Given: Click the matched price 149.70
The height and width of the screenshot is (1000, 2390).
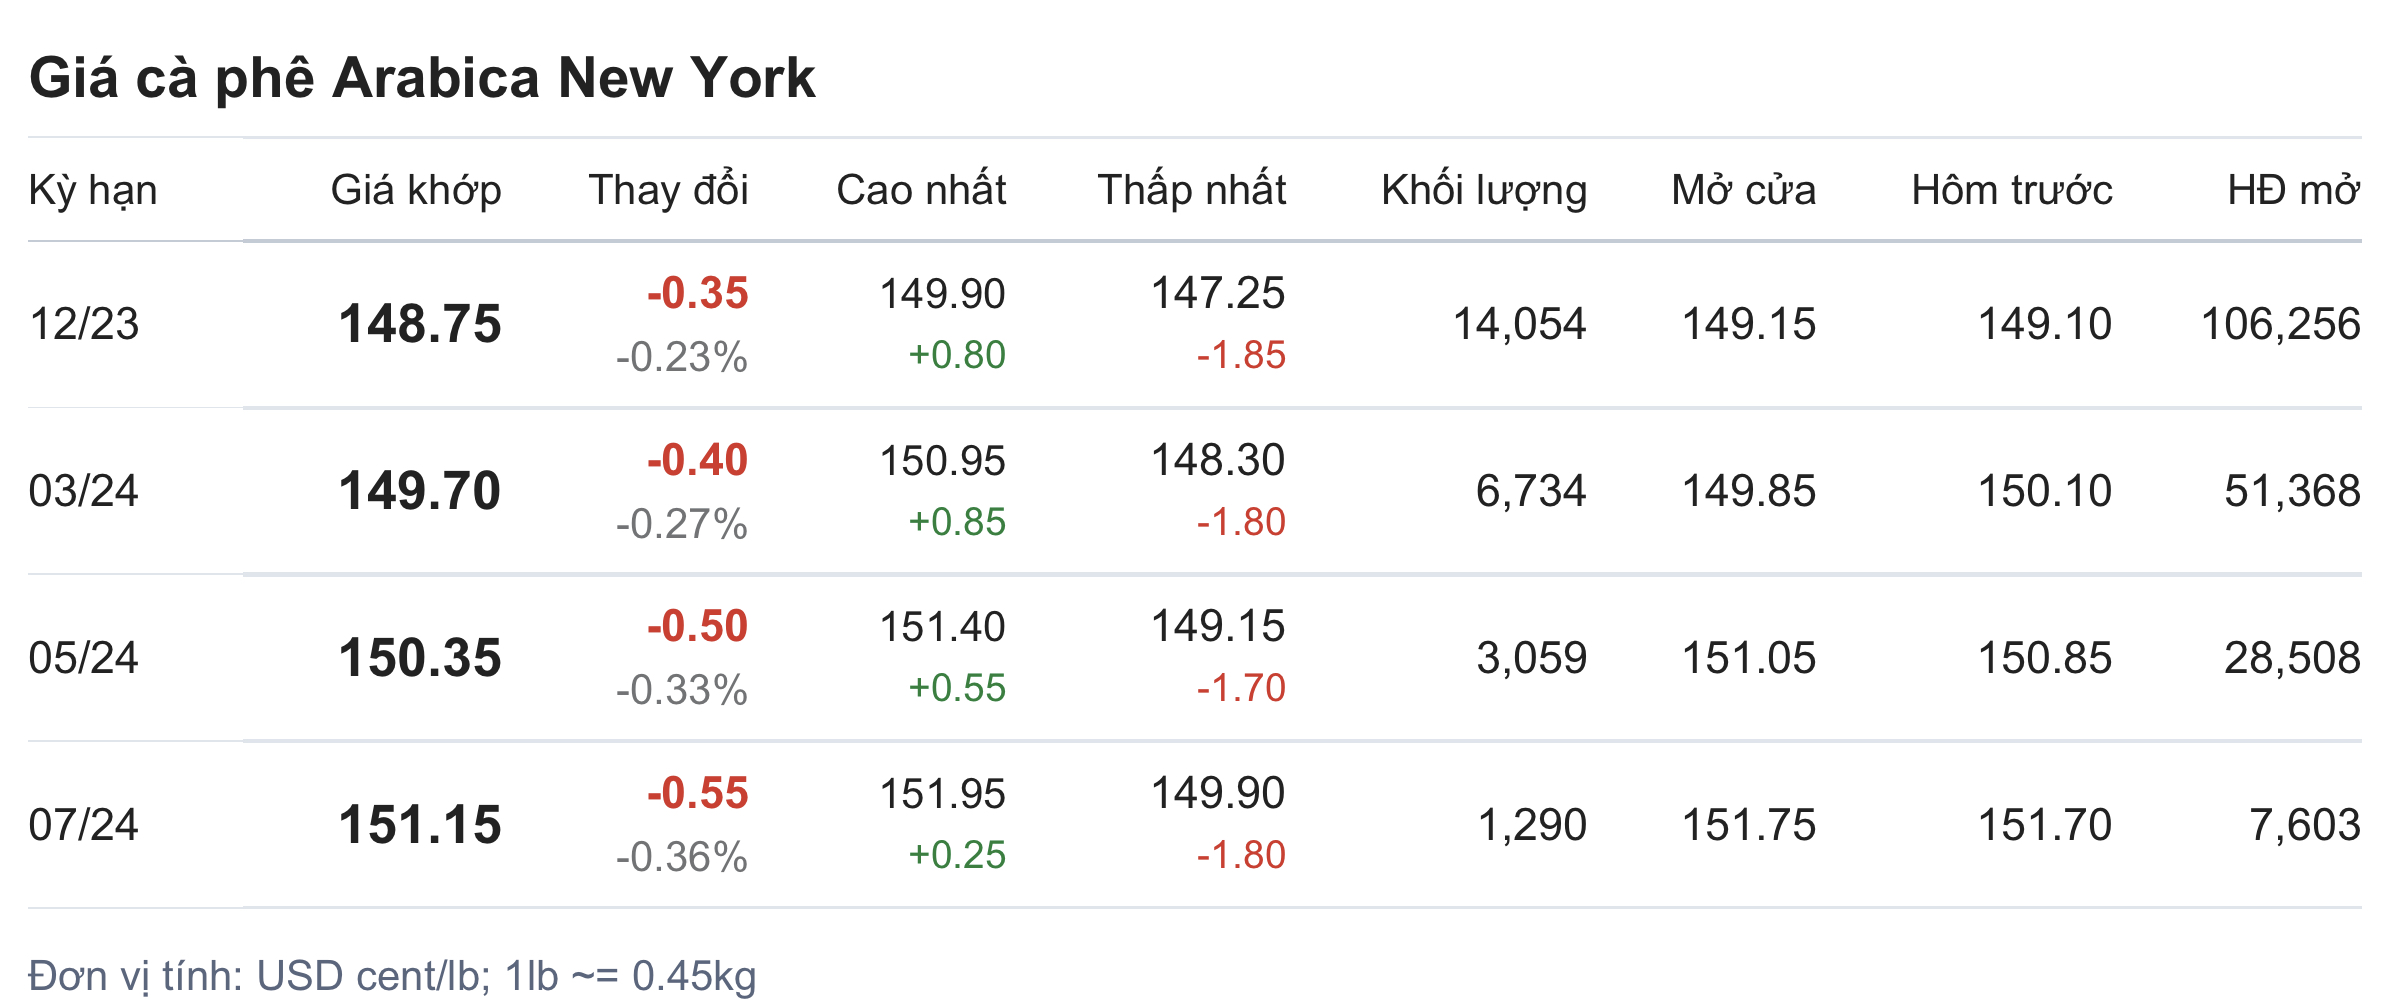Looking at the screenshot, I should point(420,491).
